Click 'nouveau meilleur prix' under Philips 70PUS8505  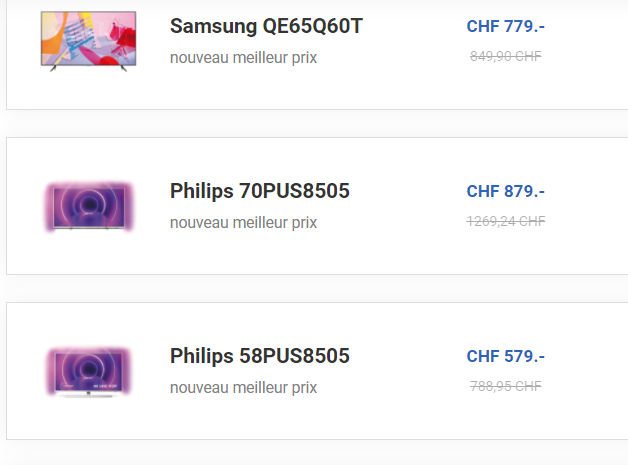(x=244, y=223)
